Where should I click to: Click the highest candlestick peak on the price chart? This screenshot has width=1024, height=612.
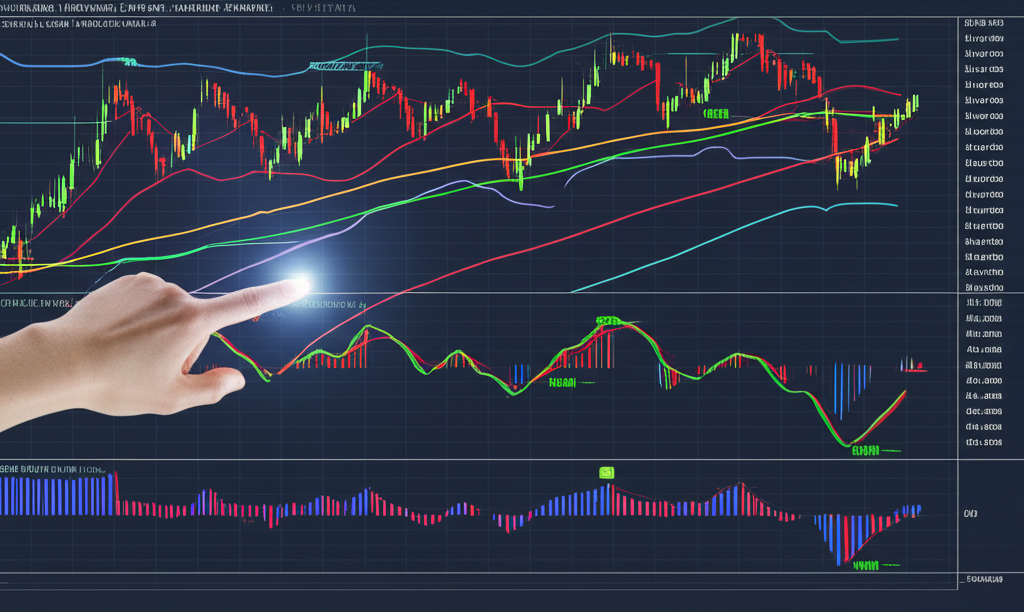click(x=741, y=45)
